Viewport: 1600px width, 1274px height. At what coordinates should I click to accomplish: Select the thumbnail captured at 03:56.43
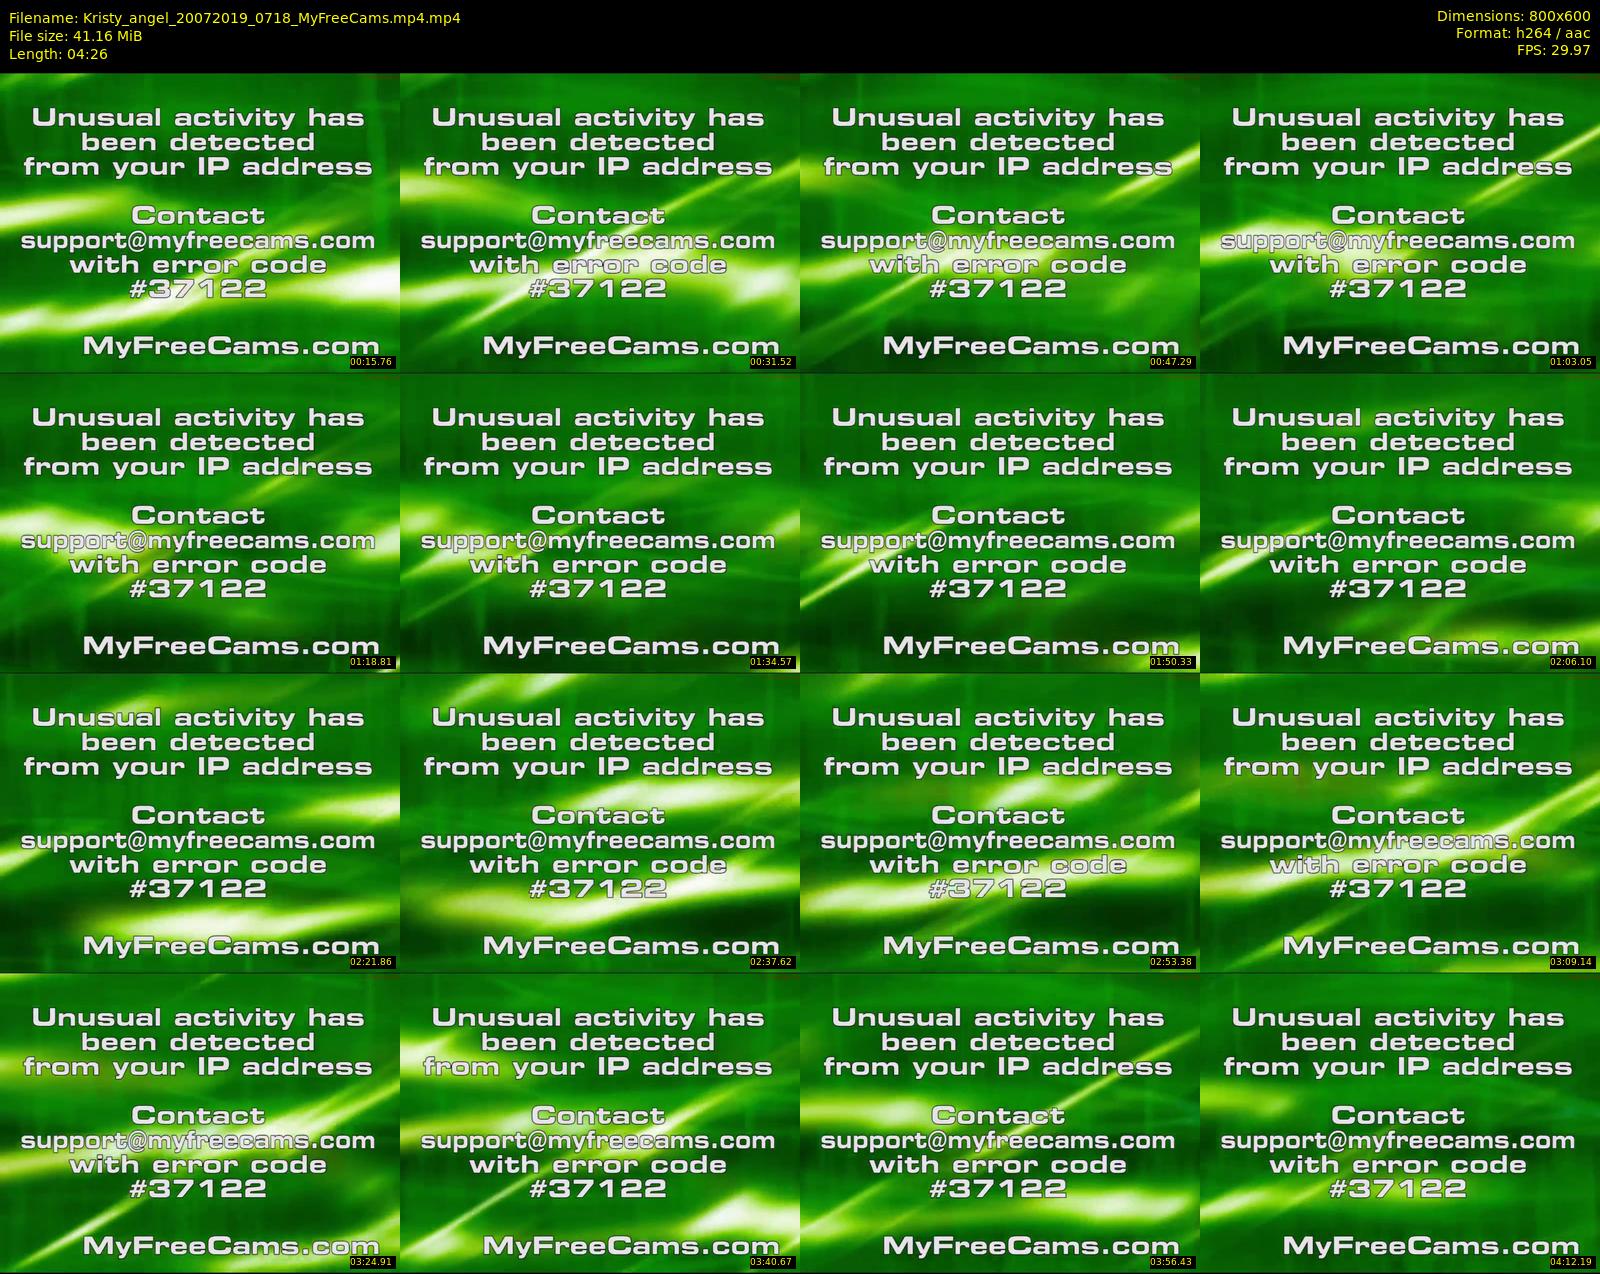(x=999, y=1122)
